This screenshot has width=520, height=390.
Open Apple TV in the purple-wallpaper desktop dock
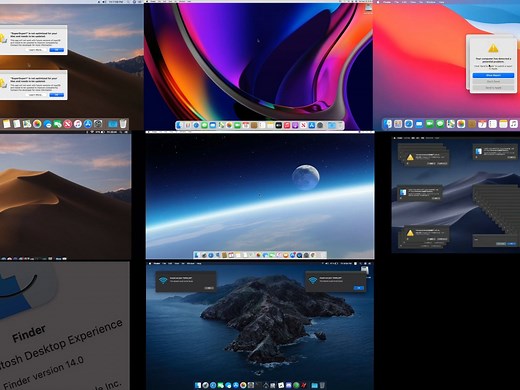point(278,125)
